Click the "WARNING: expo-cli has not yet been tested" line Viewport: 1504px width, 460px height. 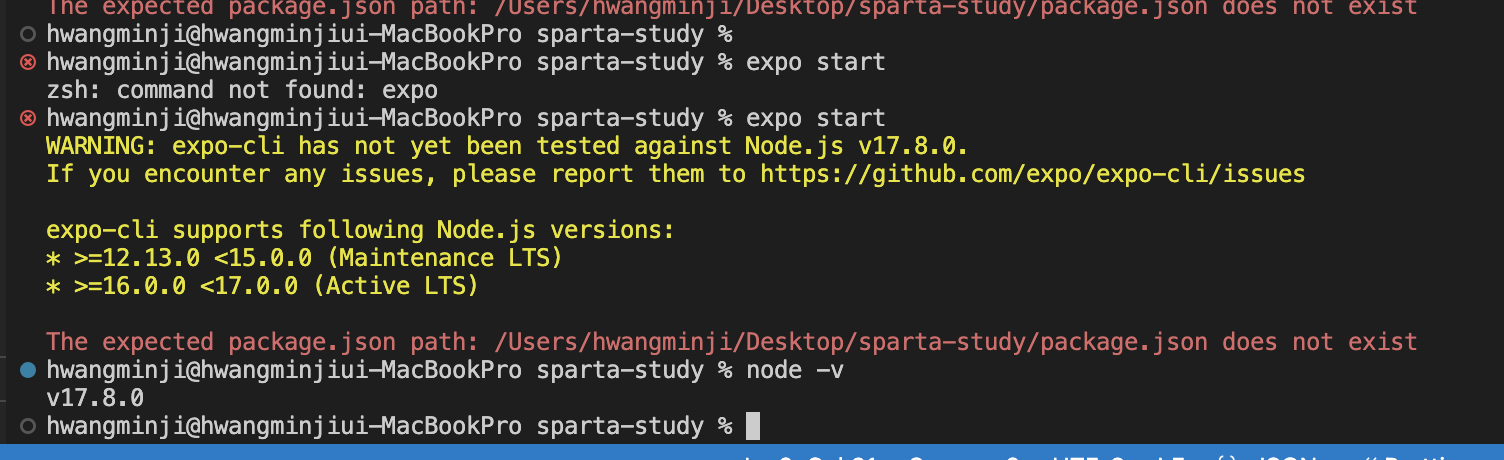(x=508, y=146)
